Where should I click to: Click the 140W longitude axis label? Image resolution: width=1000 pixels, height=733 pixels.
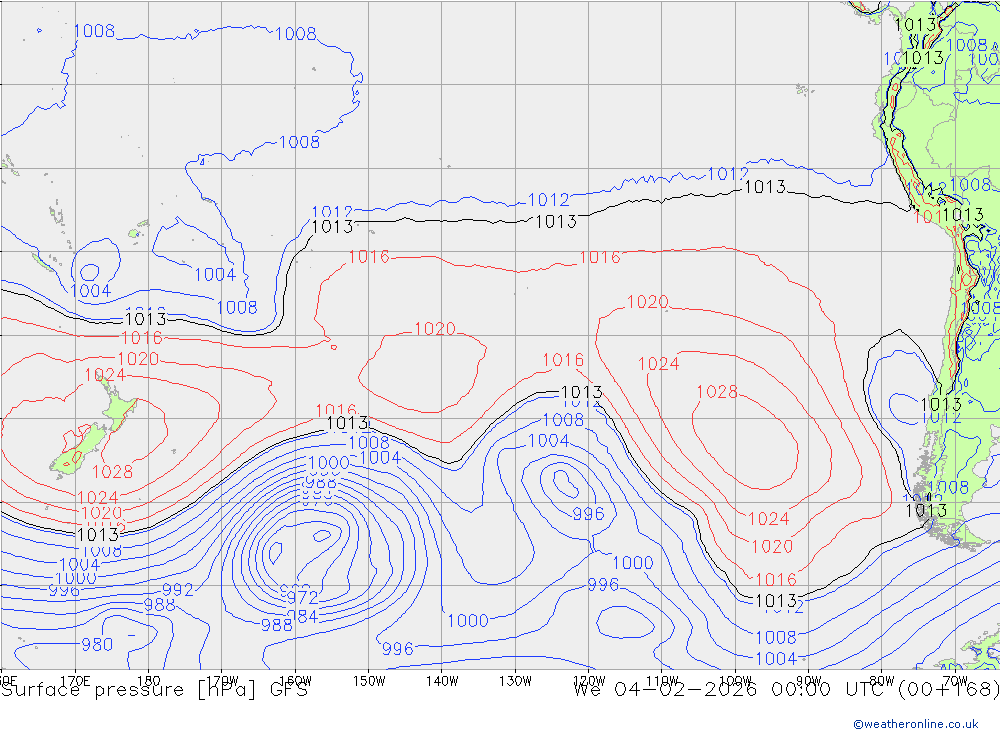(x=442, y=681)
